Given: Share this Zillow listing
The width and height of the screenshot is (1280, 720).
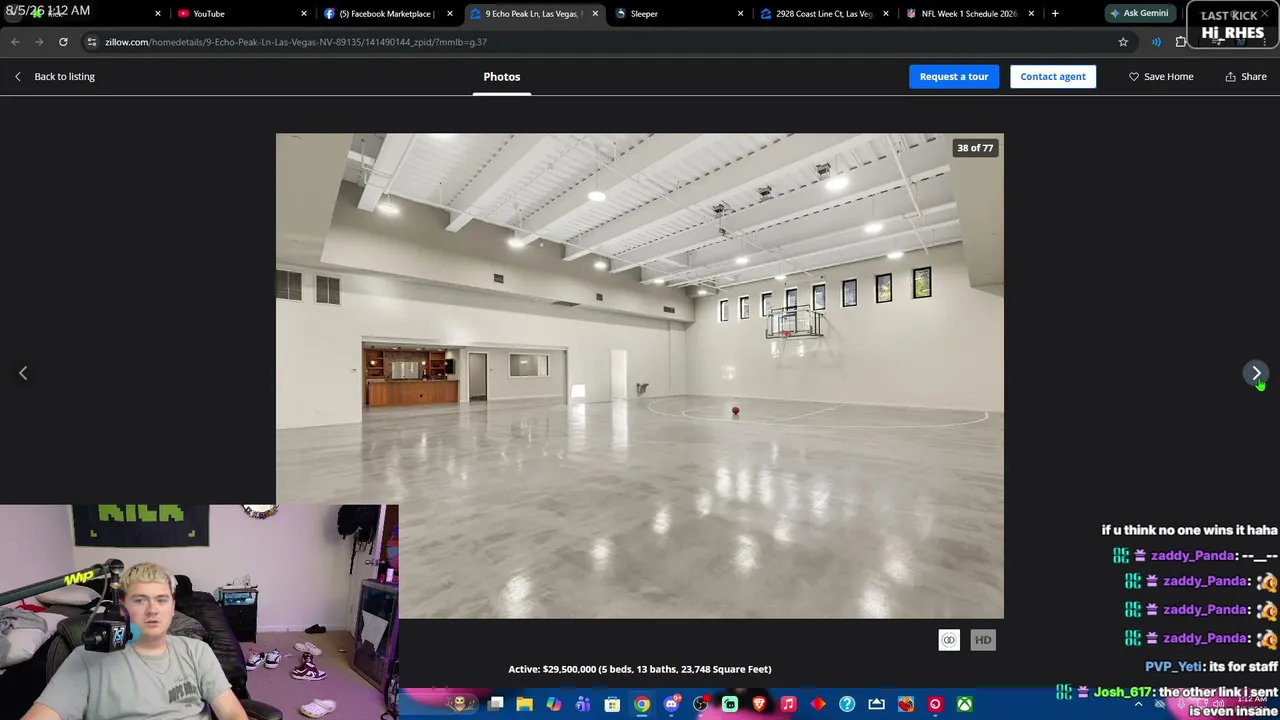Looking at the screenshot, I should tap(1246, 76).
